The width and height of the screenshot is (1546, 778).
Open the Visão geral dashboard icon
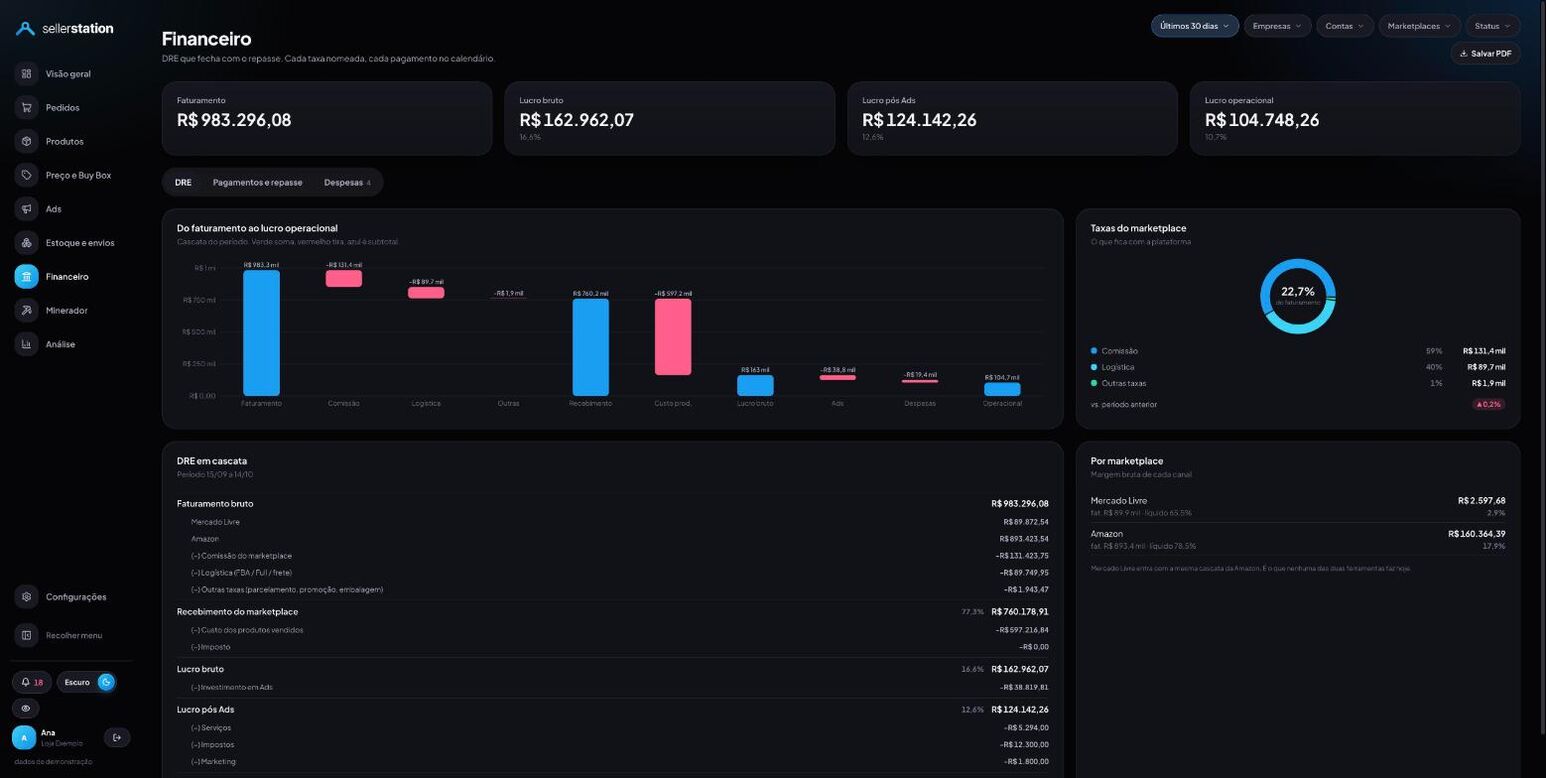click(x=26, y=74)
